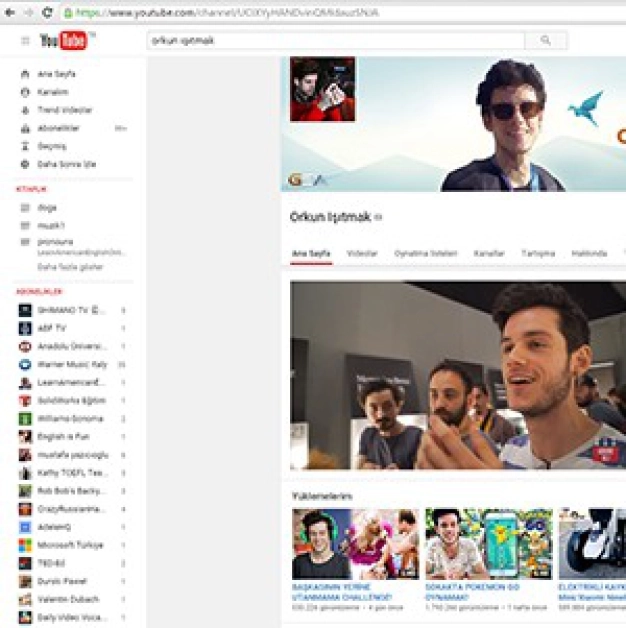The height and width of the screenshot is (628, 626).
Task: Open the Oynatma listeleri tab
Action: (426, 253)
